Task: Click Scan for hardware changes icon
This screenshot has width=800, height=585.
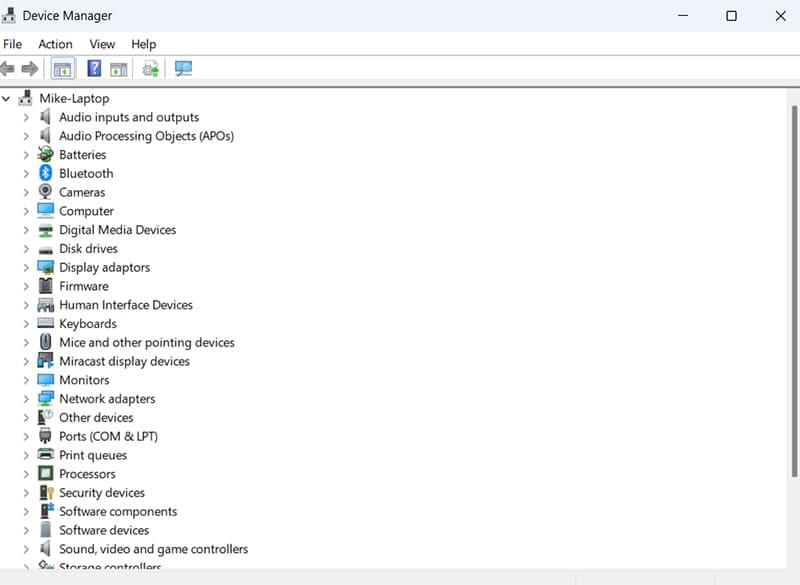Action: click(x=151, y=68)
